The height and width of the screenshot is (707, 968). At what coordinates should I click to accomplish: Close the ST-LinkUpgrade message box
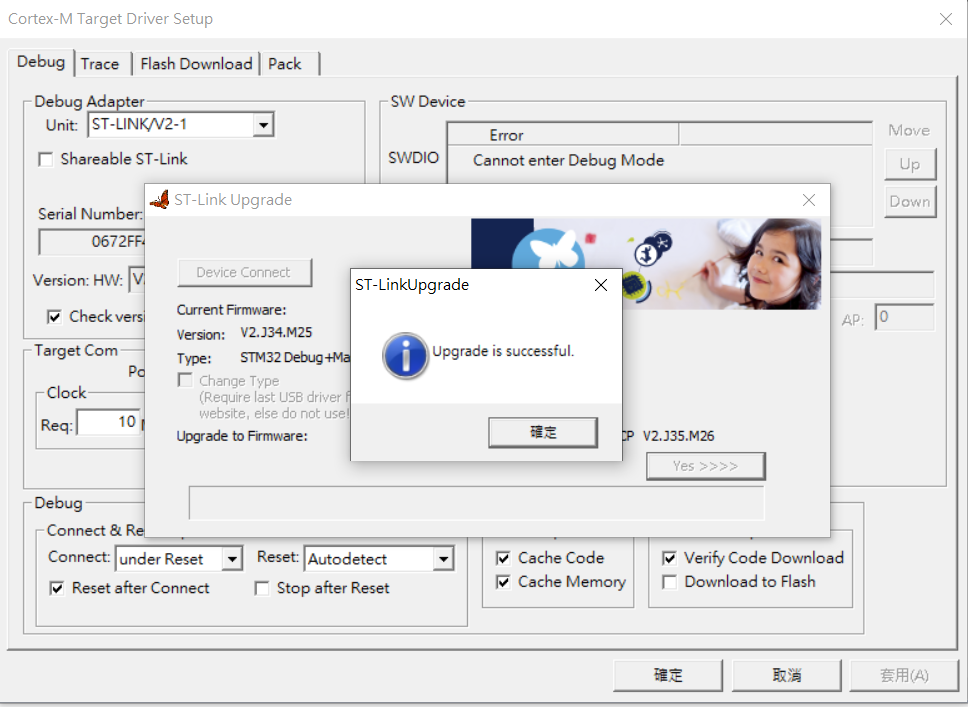(x=601, y=285)
